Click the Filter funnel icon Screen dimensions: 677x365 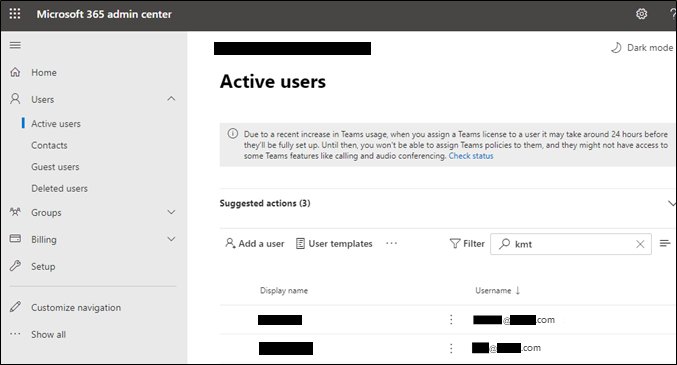pos(455,244)
